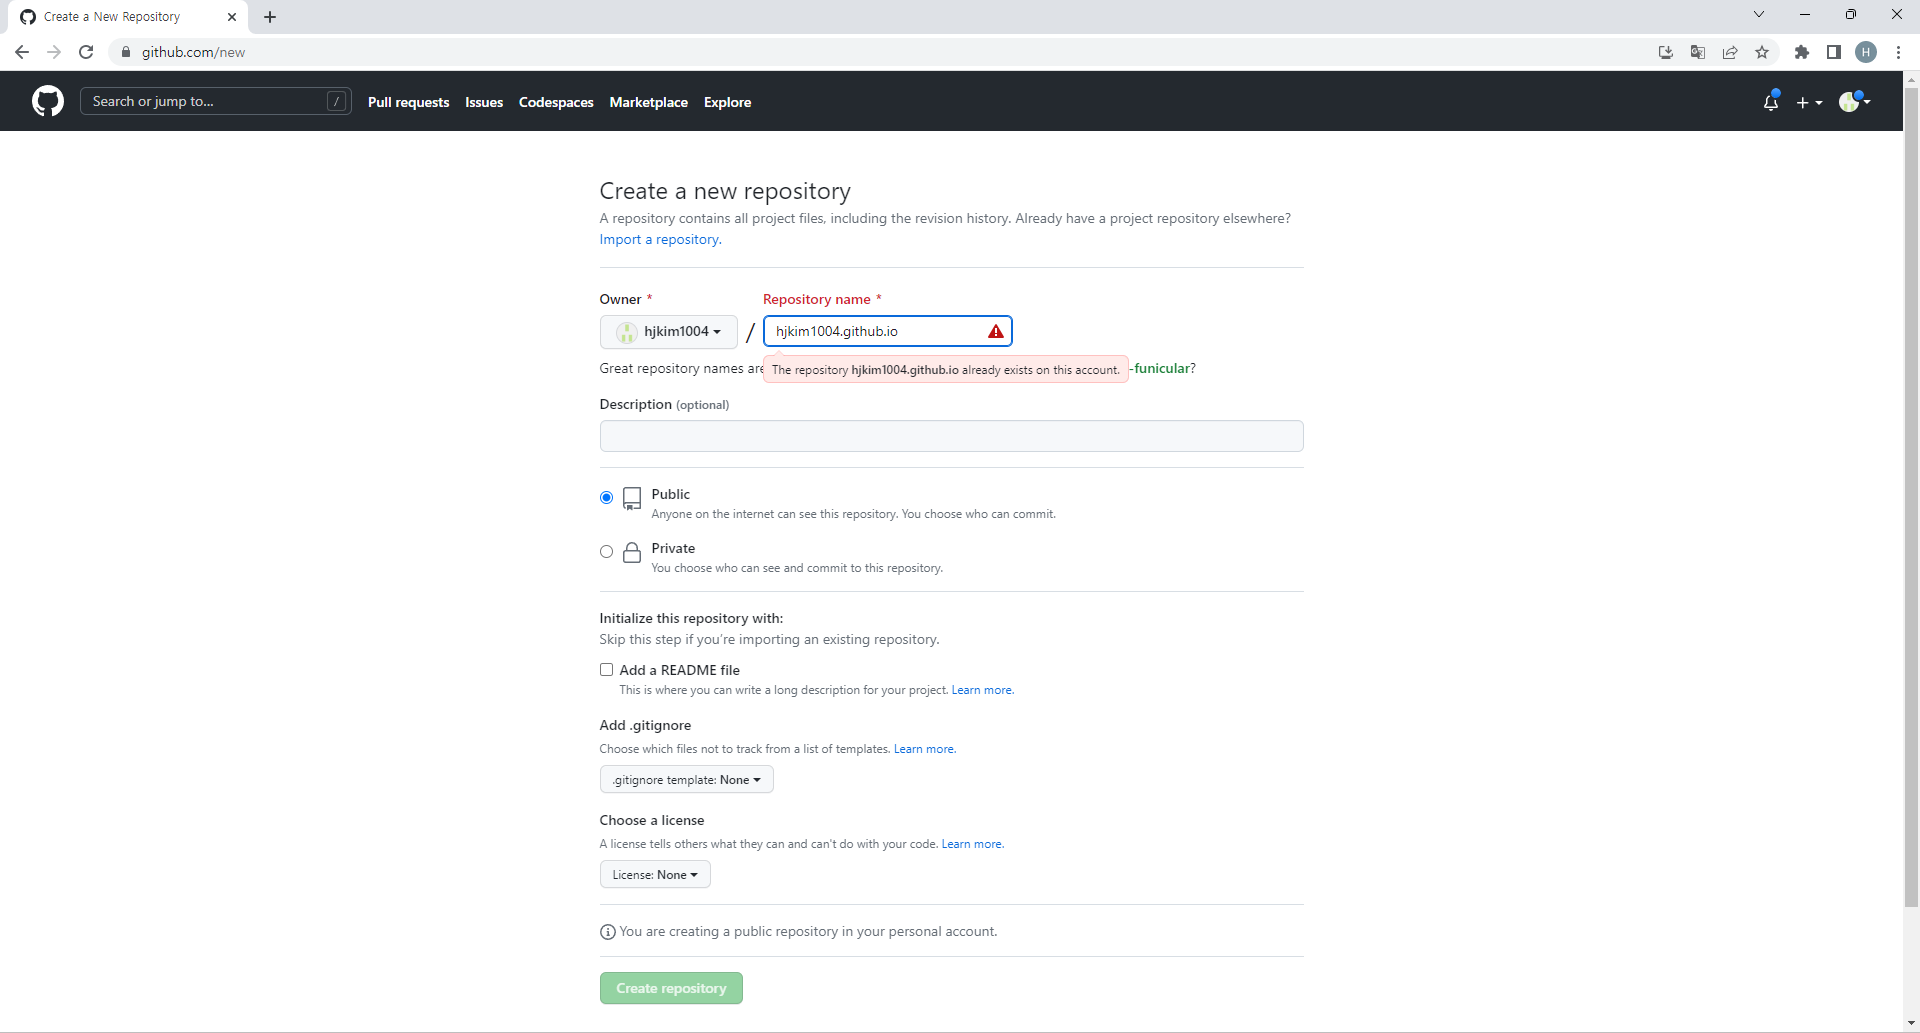Select the Public radio button
1920x1033 pixels.
(606, 497)
